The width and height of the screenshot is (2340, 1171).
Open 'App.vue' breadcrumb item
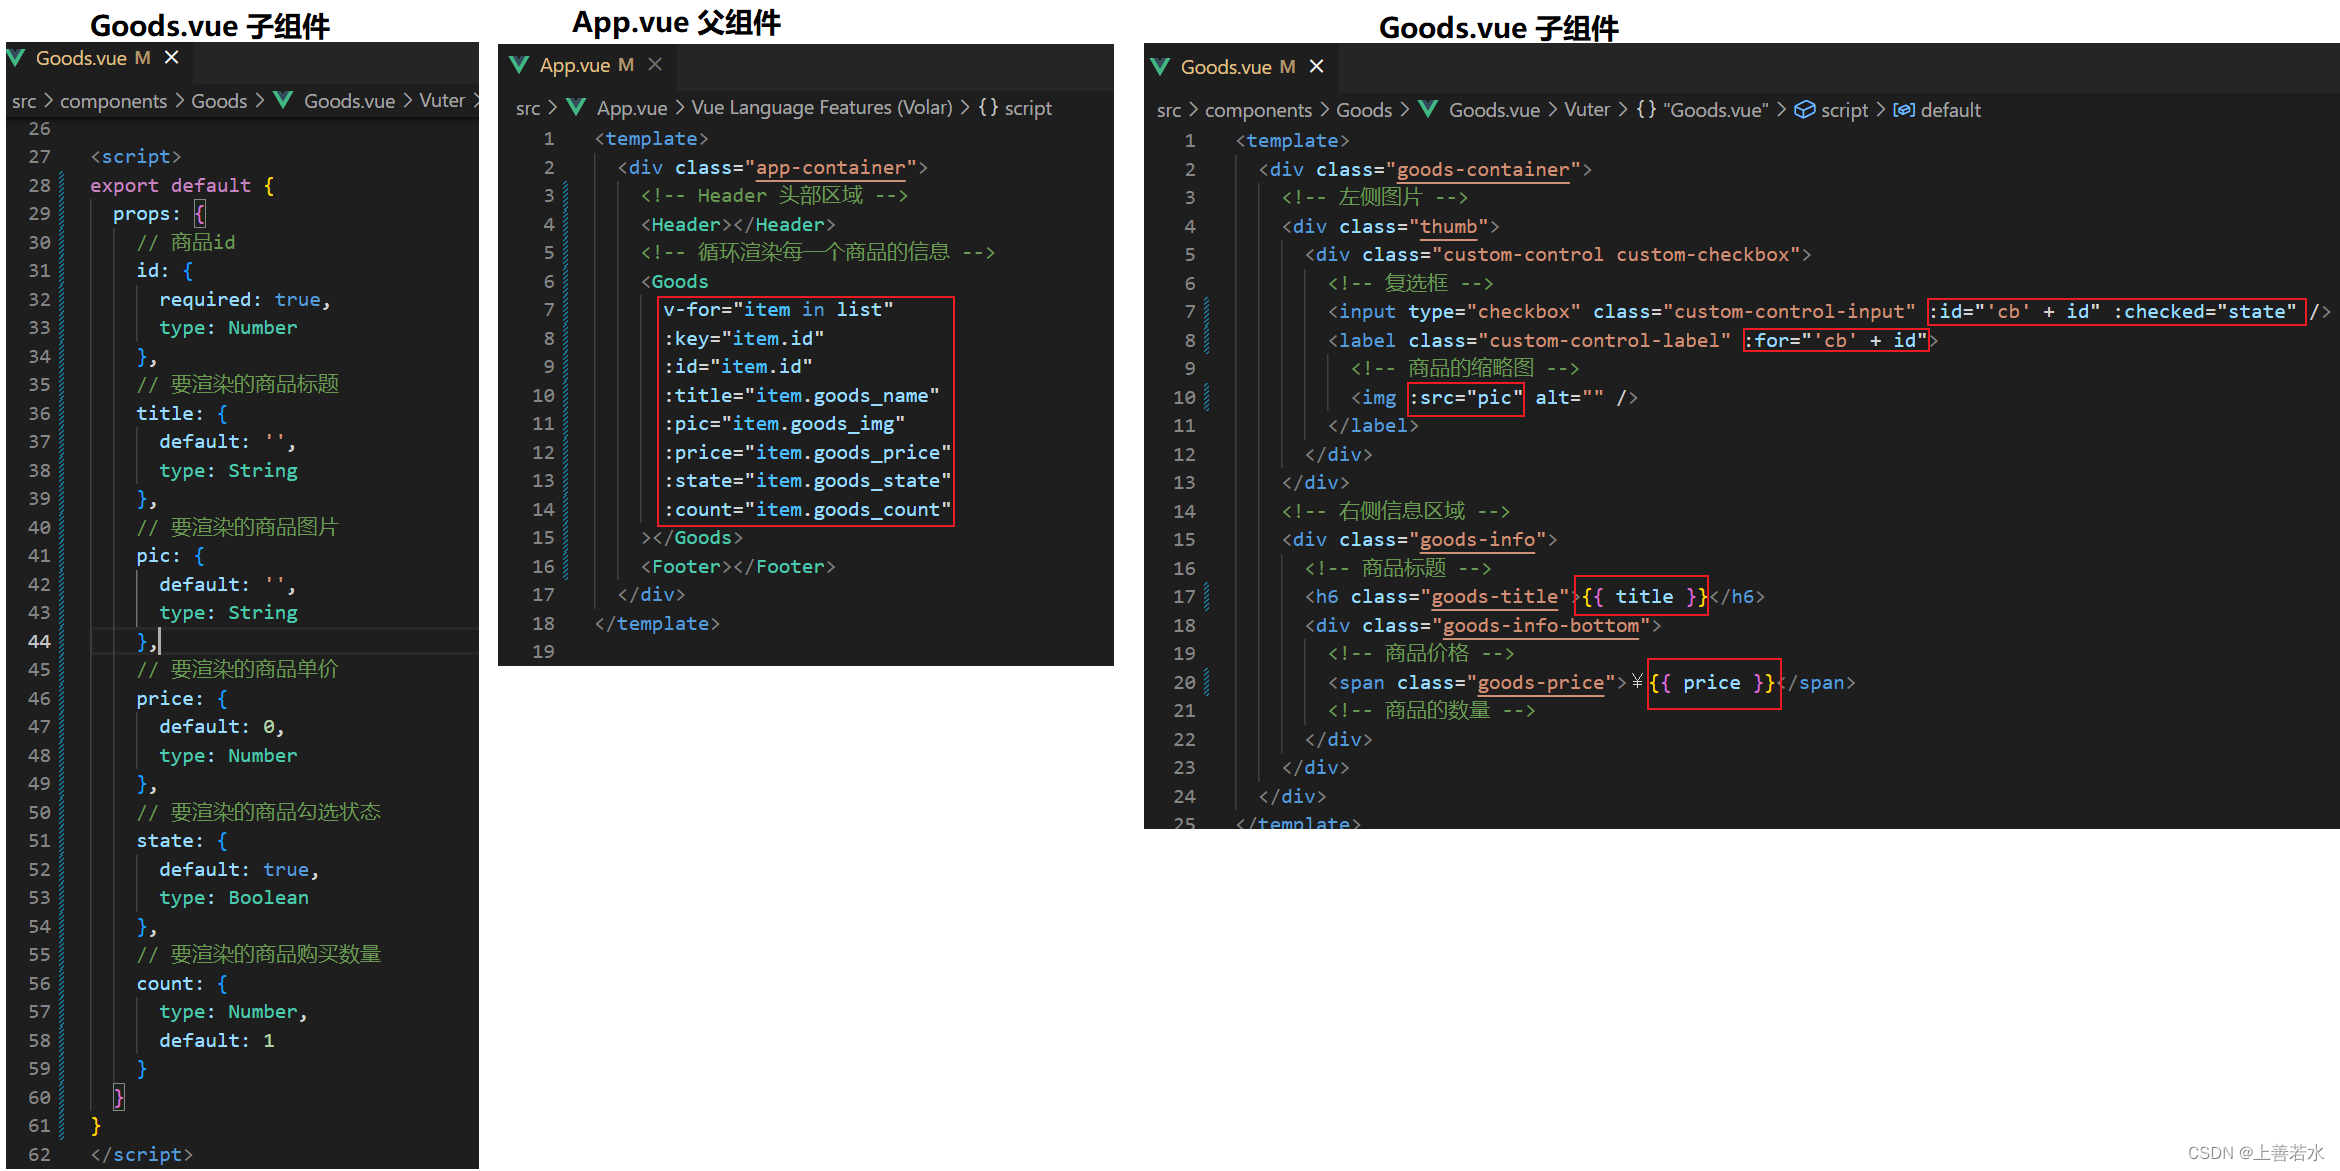click(632, 108)
